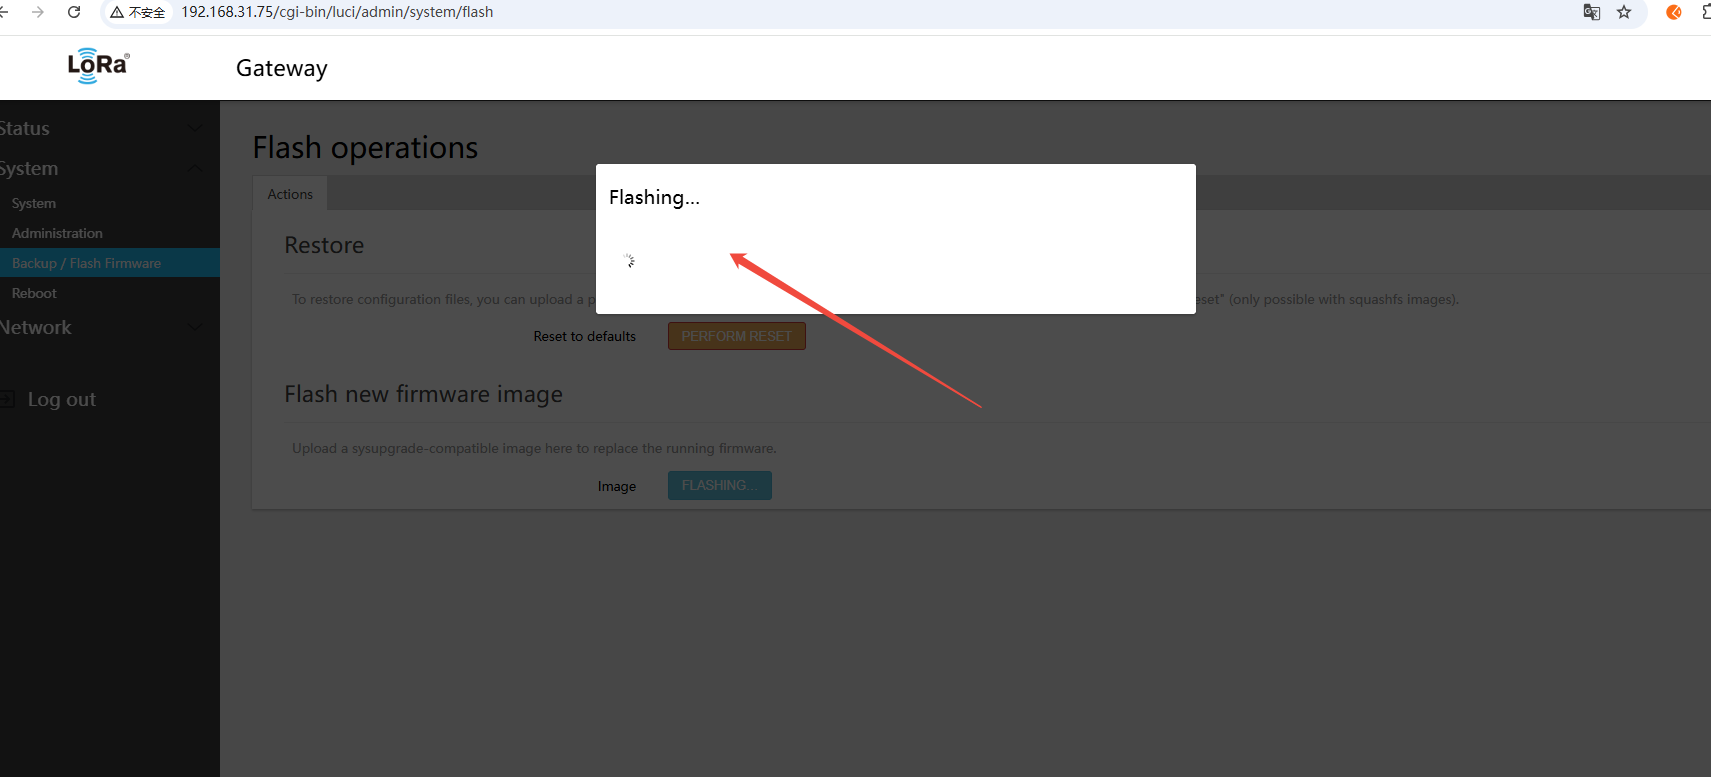Image resolution: width=1711 pixels, height=777 pixels.
Task: Open the Reboot sidebar item
Action: tap(34, 293)
